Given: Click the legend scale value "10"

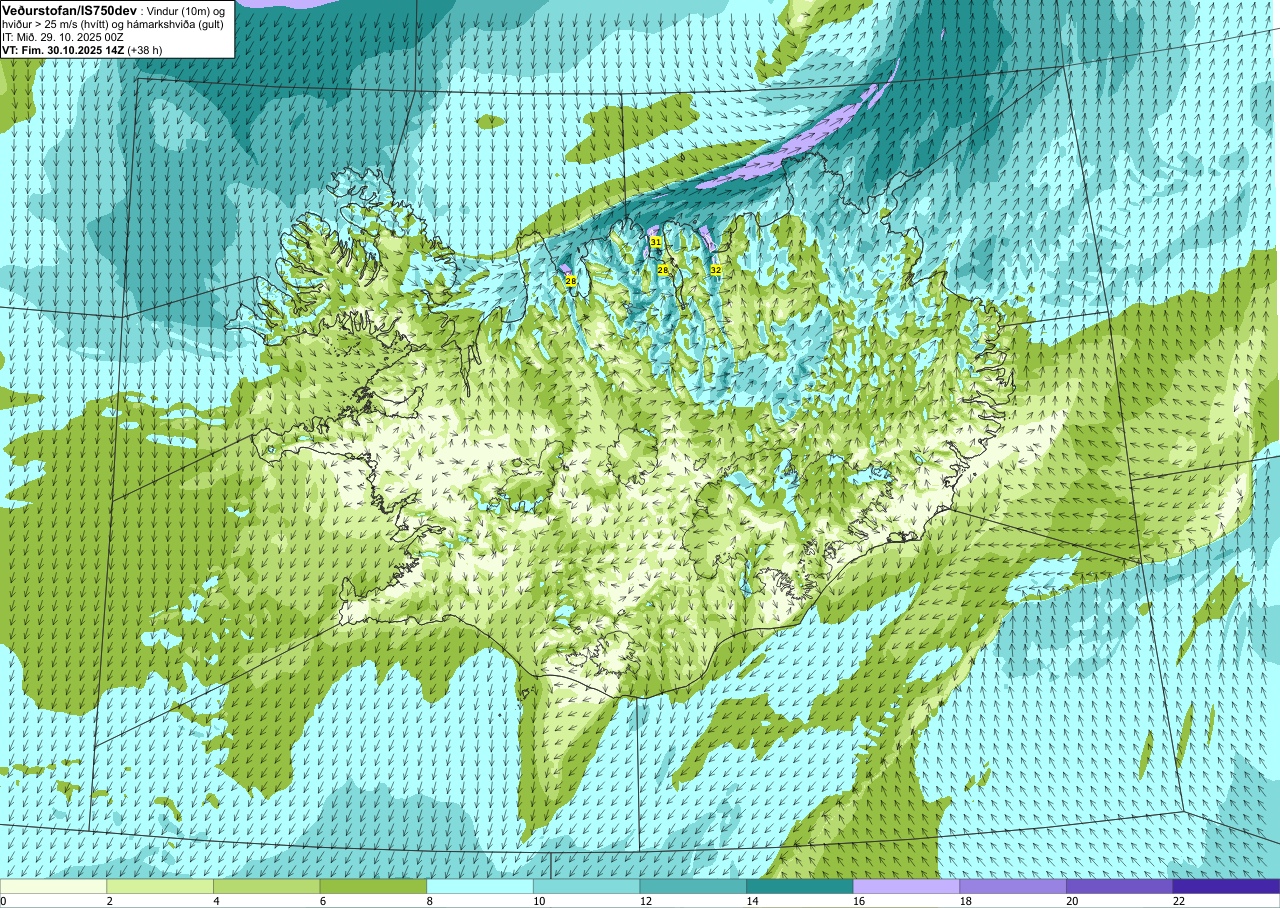Looking at the screenshot, I should pyautogui.click(x=539, y=901).
